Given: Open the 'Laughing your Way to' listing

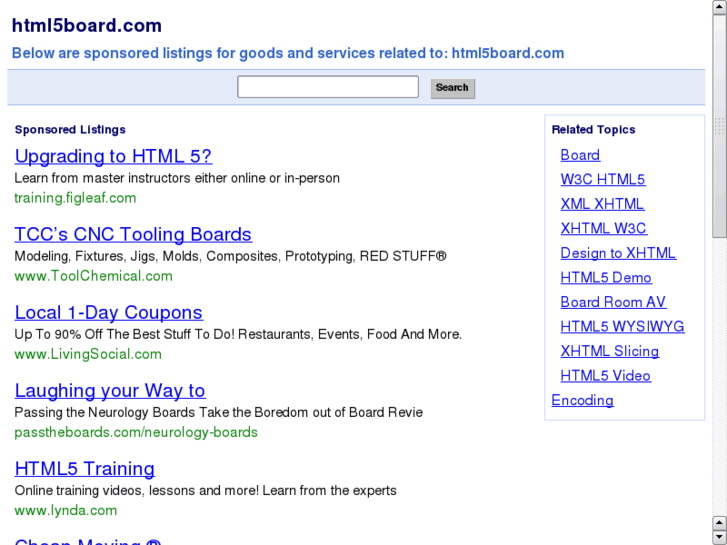Looking at the screenshot, I should (x=110, y=391).
